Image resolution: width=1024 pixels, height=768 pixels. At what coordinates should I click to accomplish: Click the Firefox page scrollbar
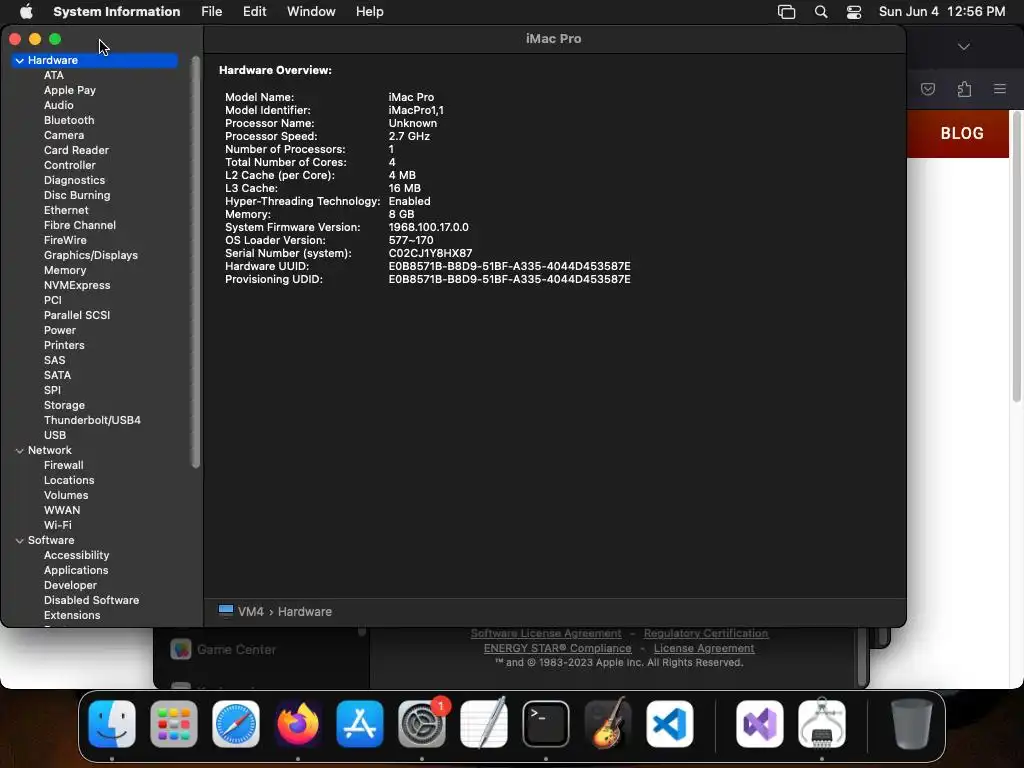pos(1017,256)
